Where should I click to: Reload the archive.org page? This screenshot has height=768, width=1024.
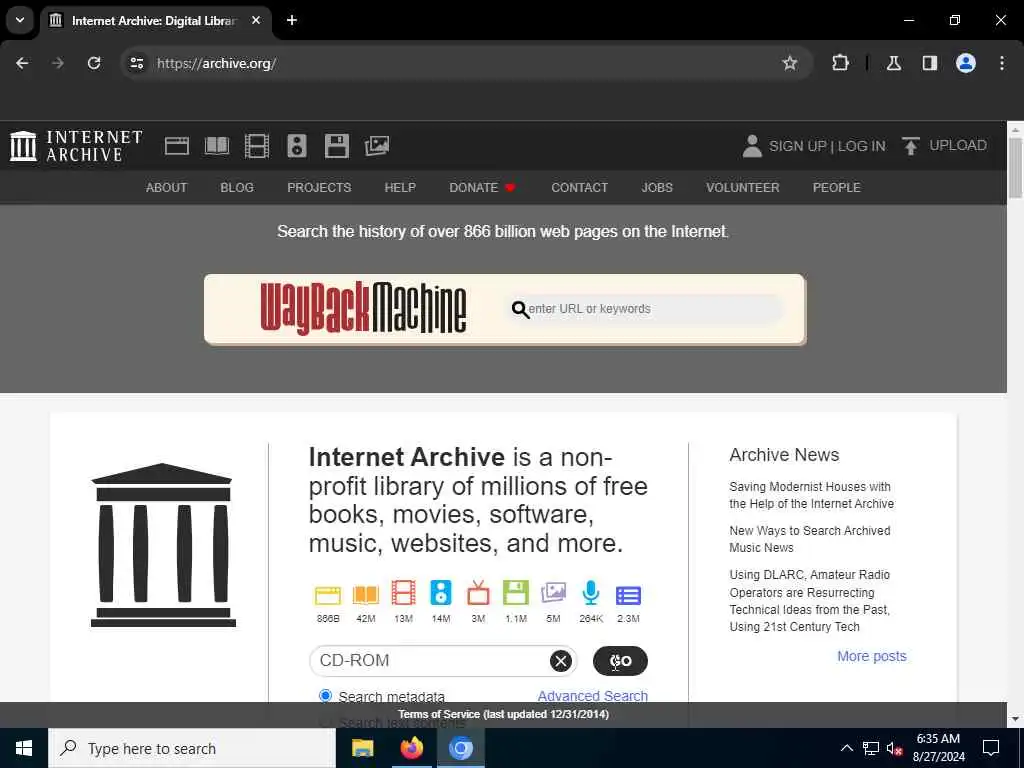(x=94, y=63)
